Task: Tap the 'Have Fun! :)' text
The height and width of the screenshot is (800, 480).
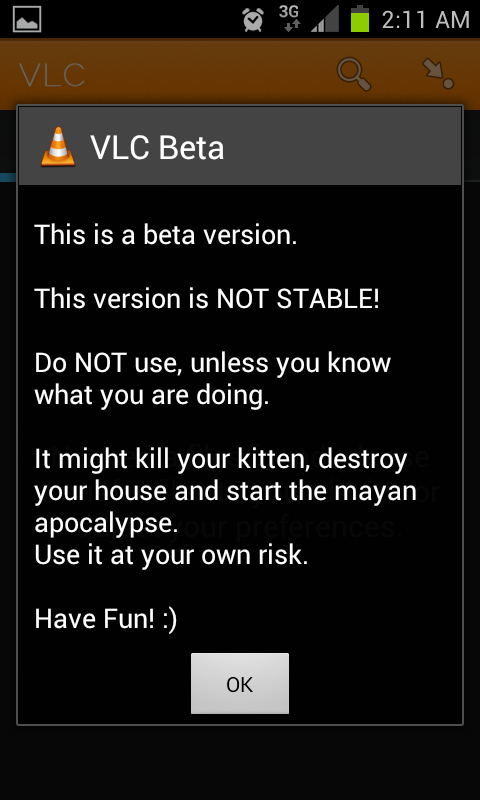Action: [x=106, y=619]
